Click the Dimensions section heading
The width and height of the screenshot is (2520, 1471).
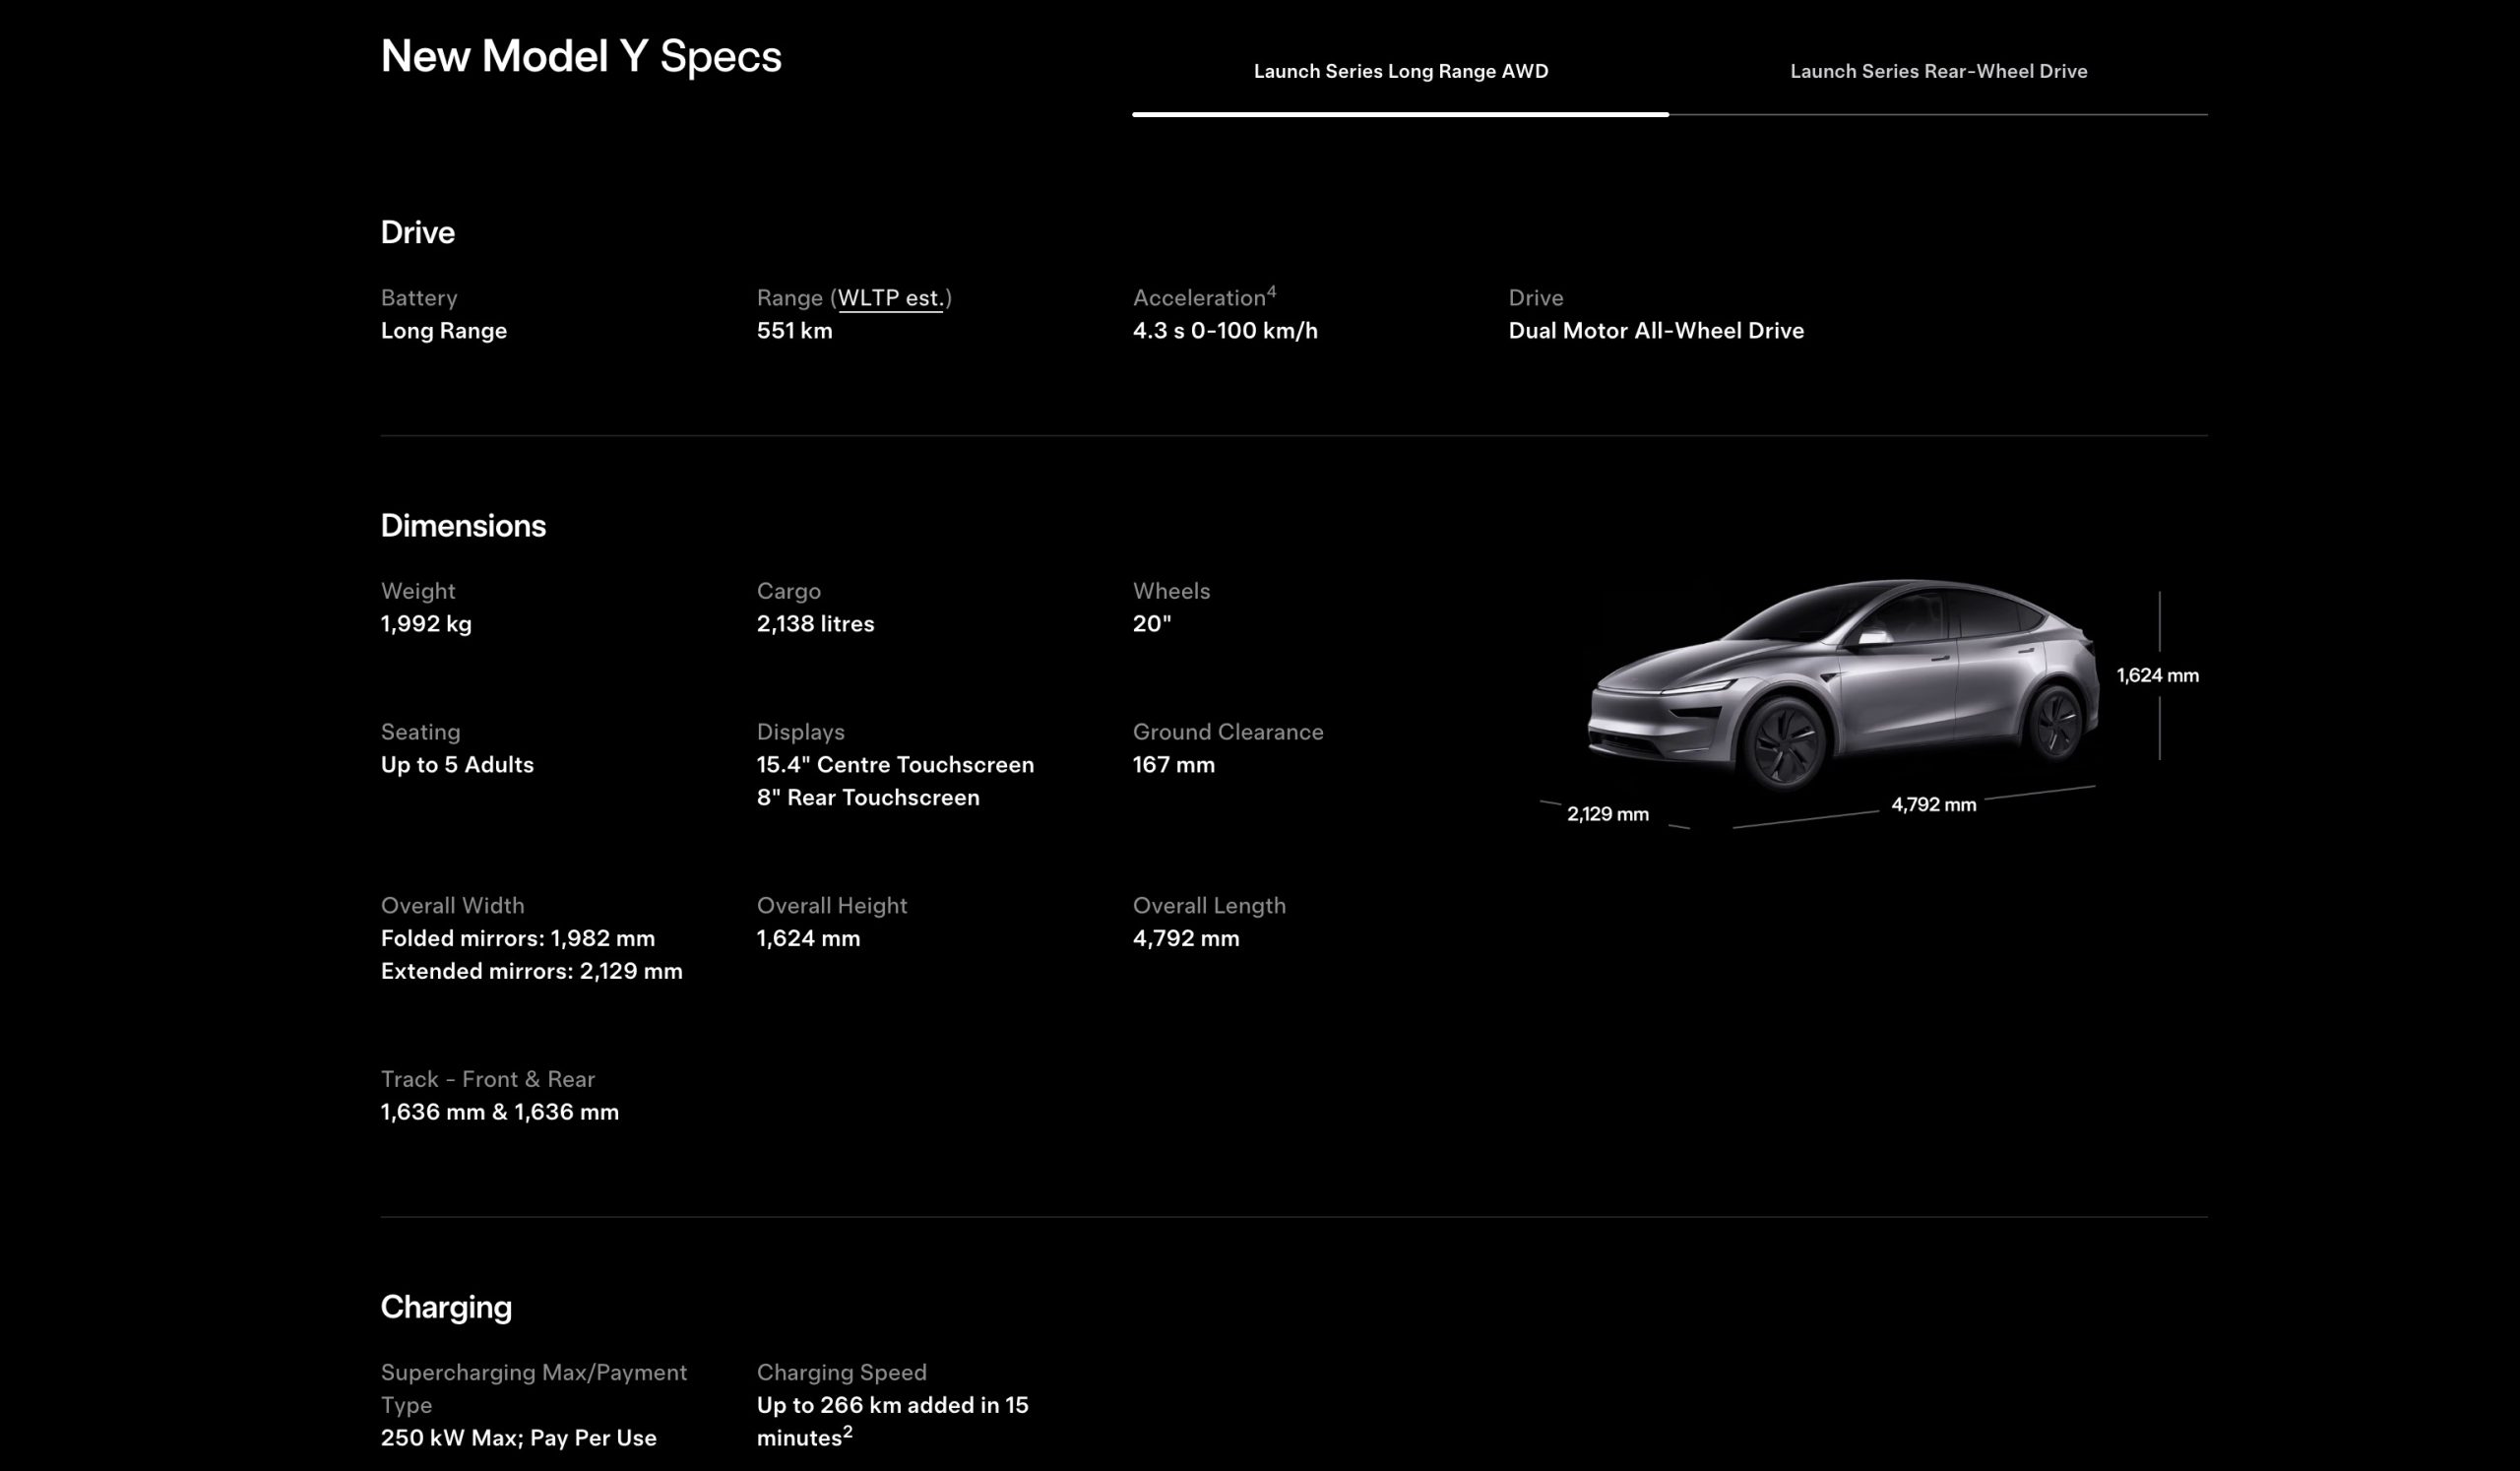point(463,526)
